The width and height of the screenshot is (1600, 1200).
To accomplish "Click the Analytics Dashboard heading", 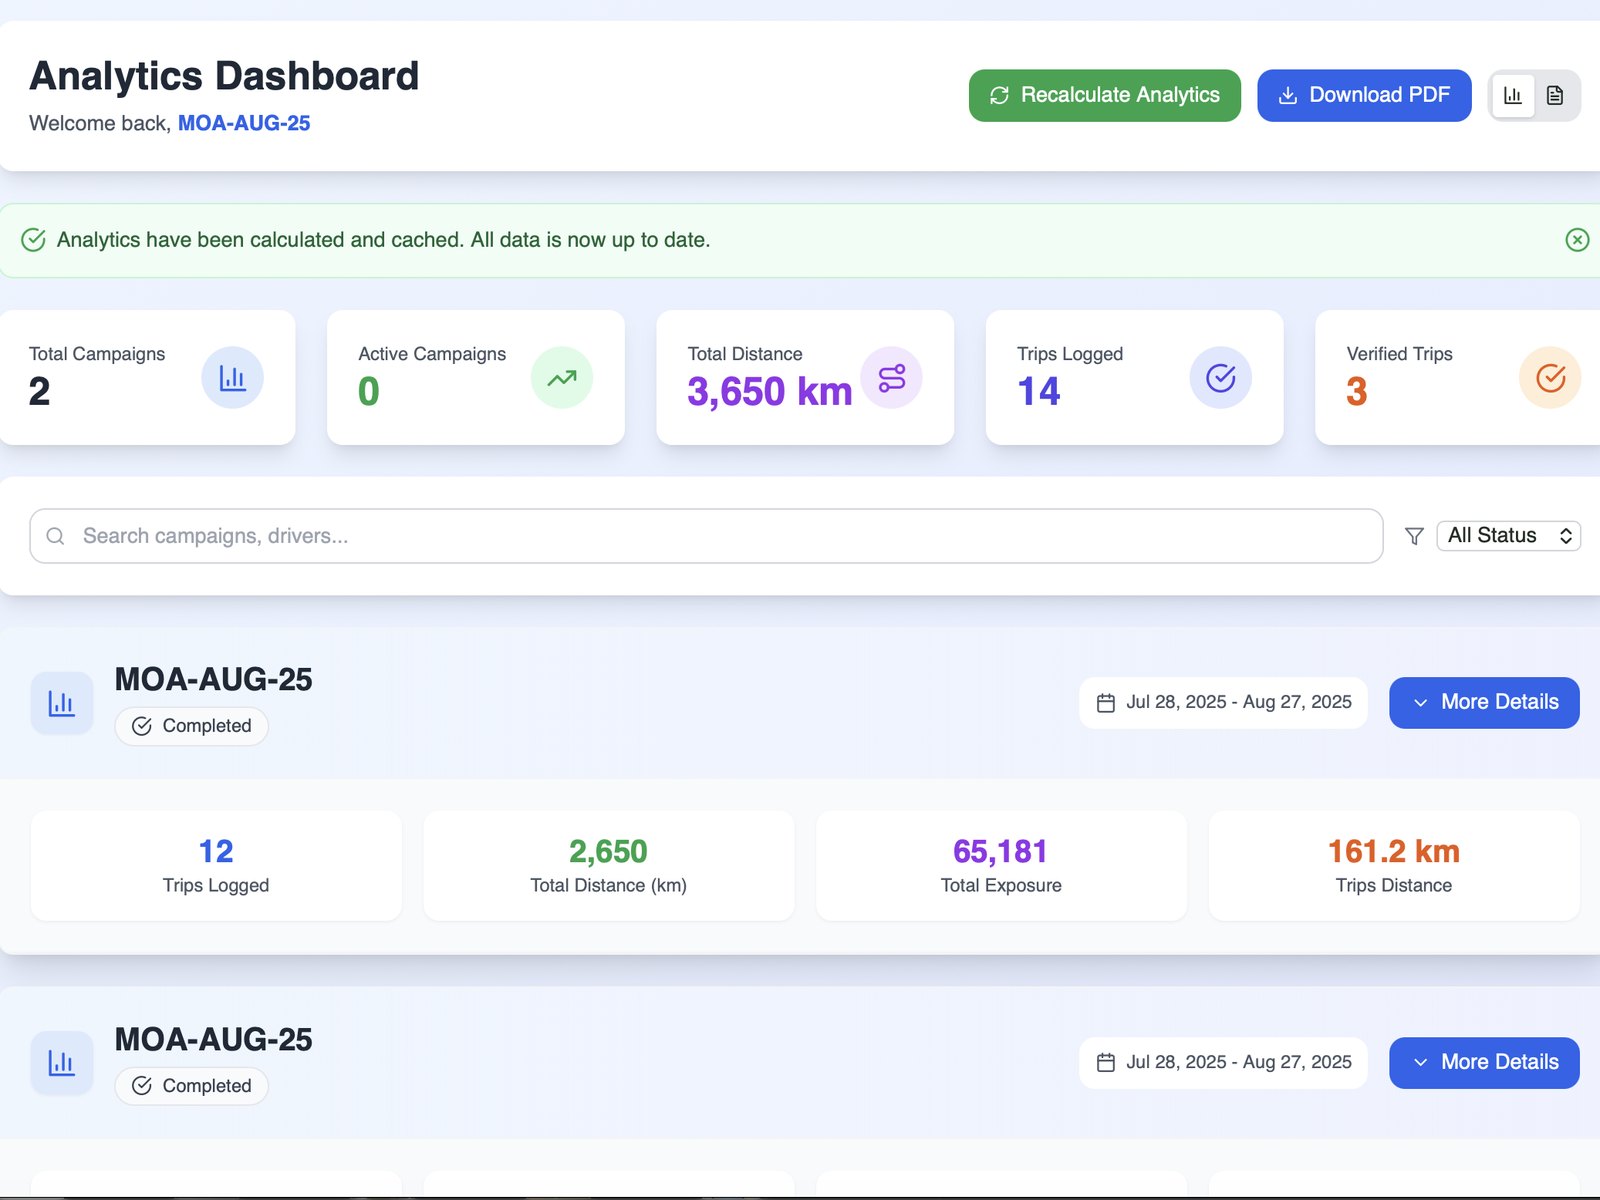I will [x=224, y=76].
